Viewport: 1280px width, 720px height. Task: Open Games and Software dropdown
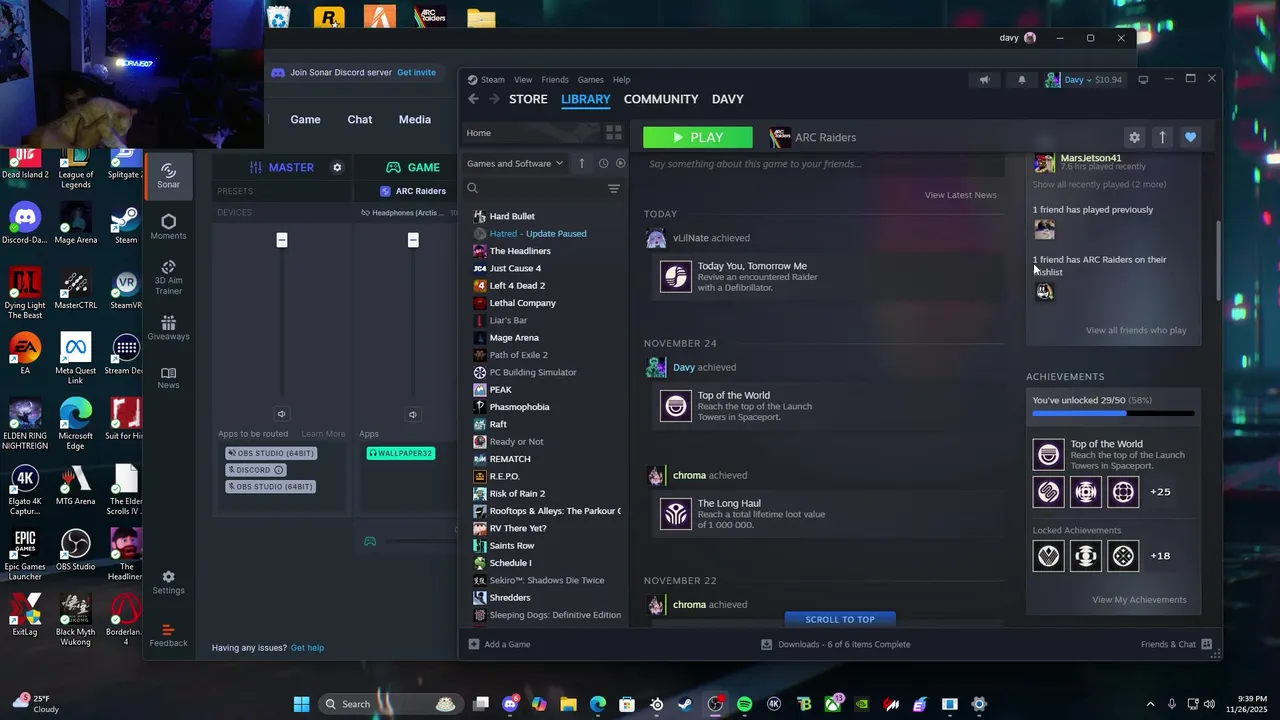click(515, 163)
